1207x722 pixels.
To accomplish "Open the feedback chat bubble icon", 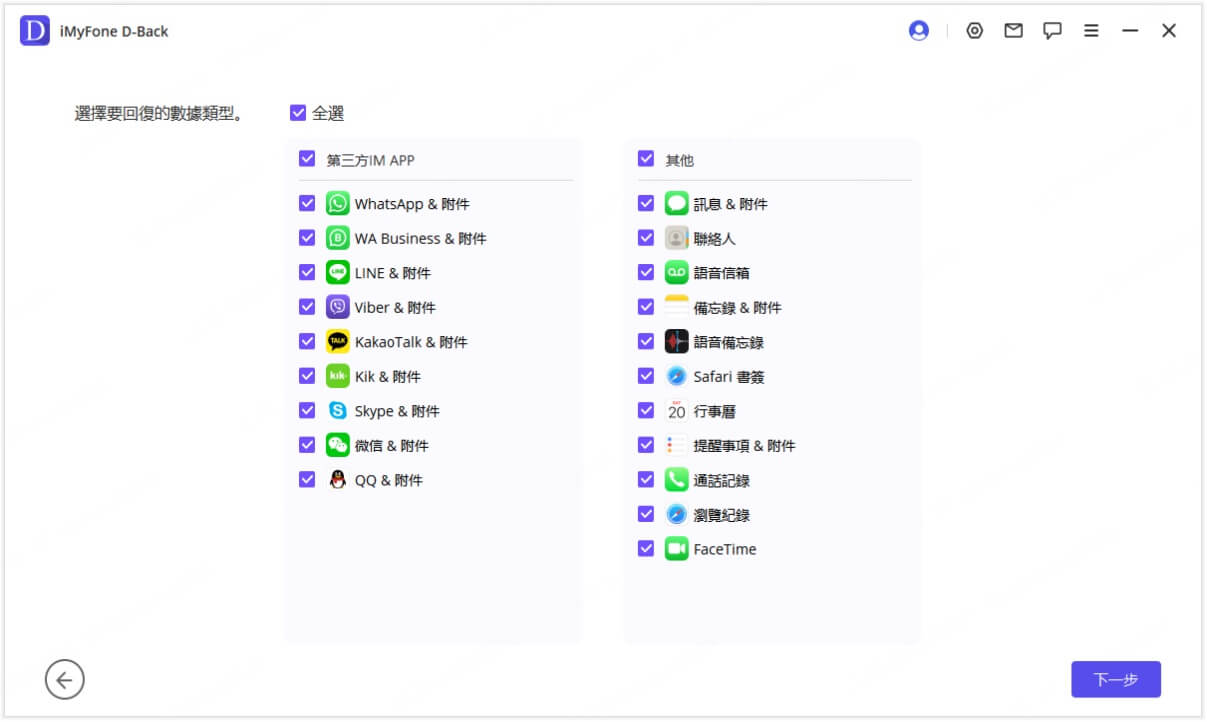I will click(1052, 31).
